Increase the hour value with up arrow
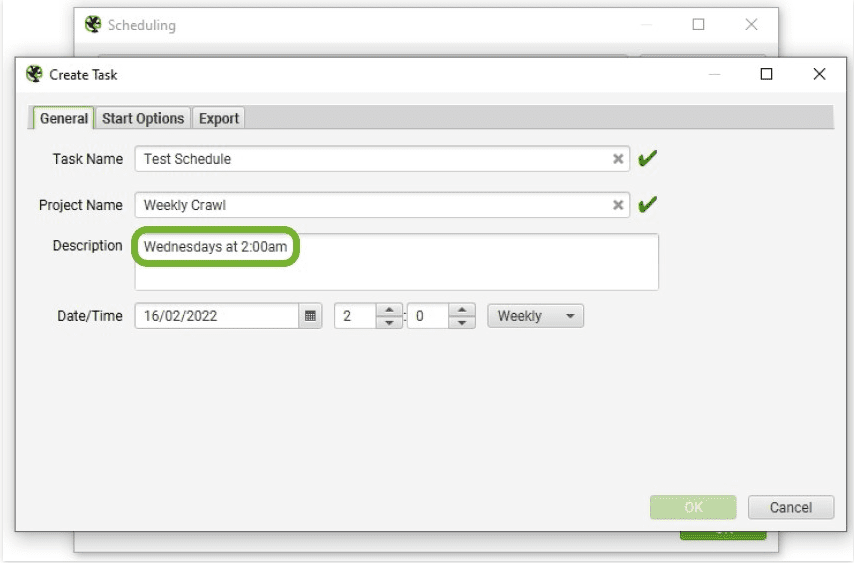This screenshot has width=854, height=563. pos(389,310)
